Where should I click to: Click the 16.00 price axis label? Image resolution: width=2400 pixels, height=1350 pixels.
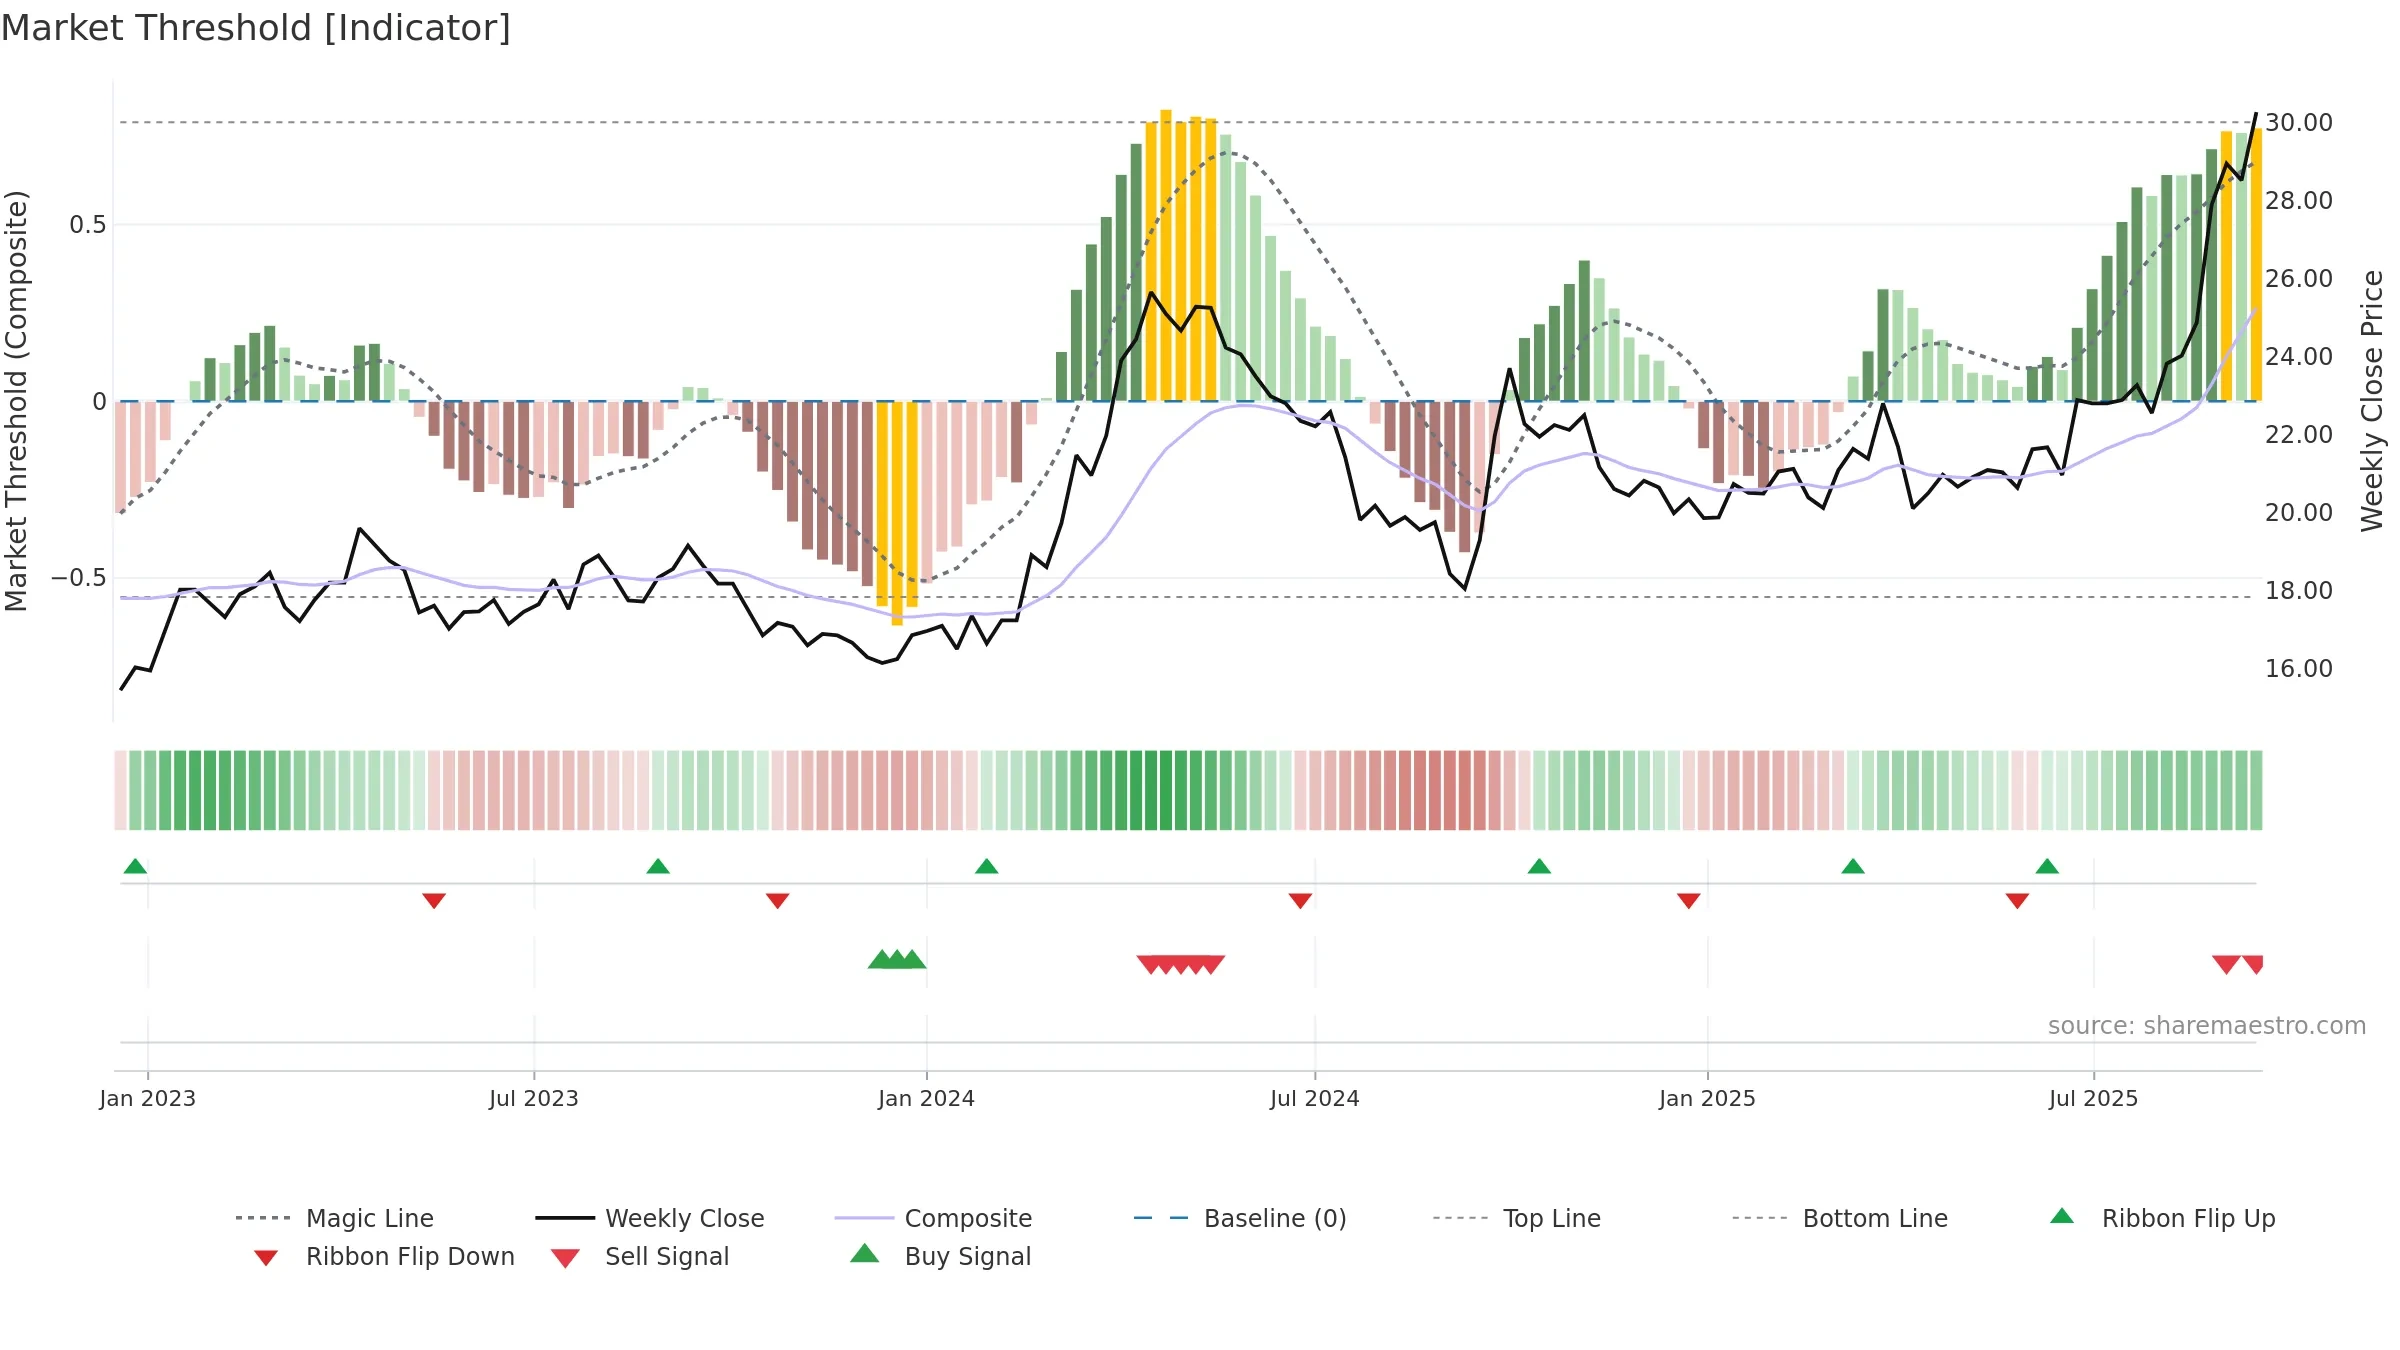pyautogui.click(x=2299, y=669)
